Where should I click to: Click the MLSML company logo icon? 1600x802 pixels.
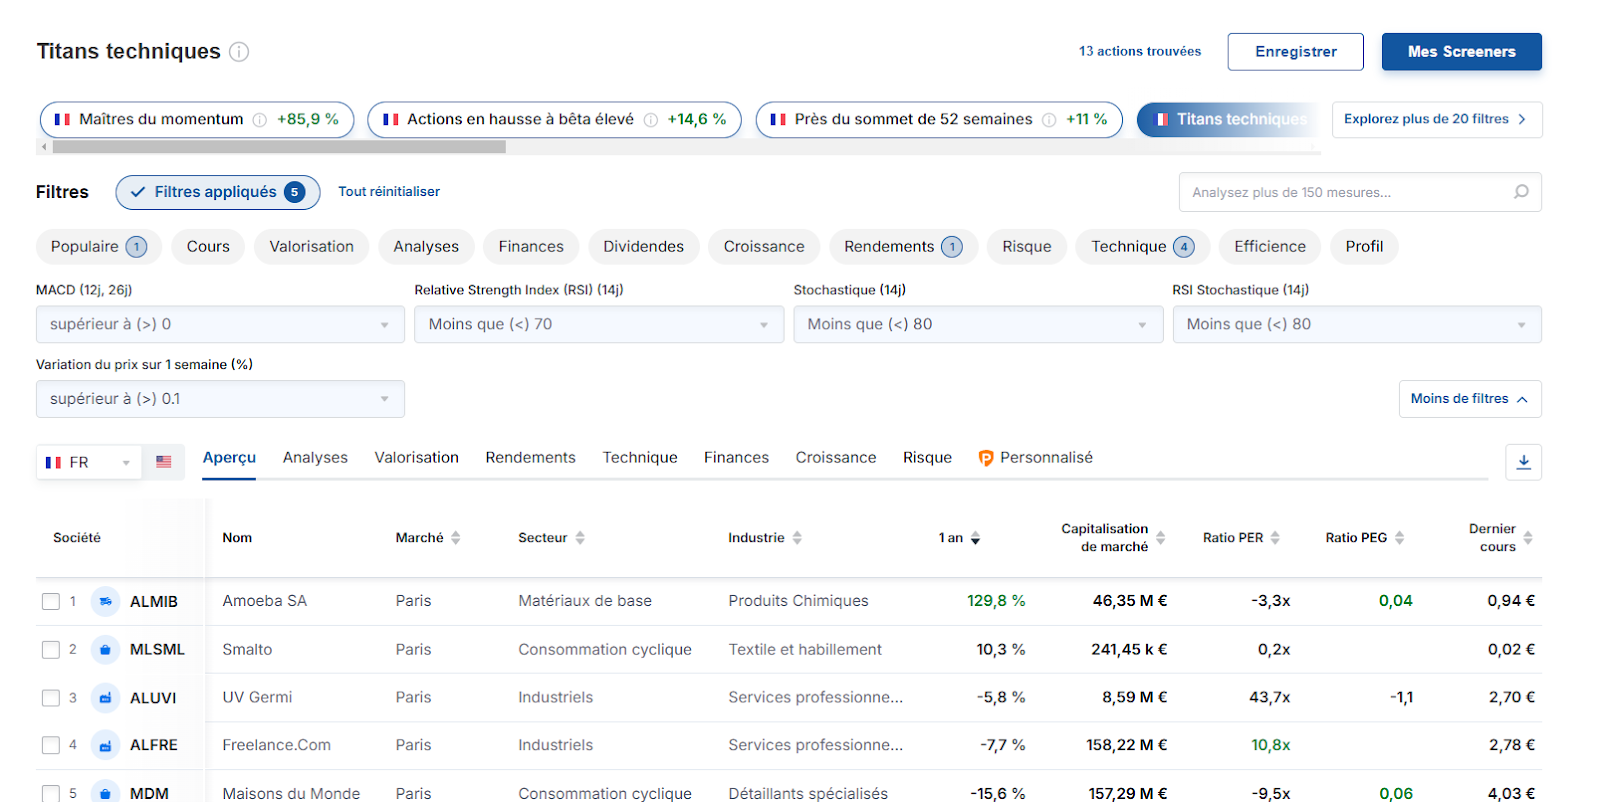(105, 649)
